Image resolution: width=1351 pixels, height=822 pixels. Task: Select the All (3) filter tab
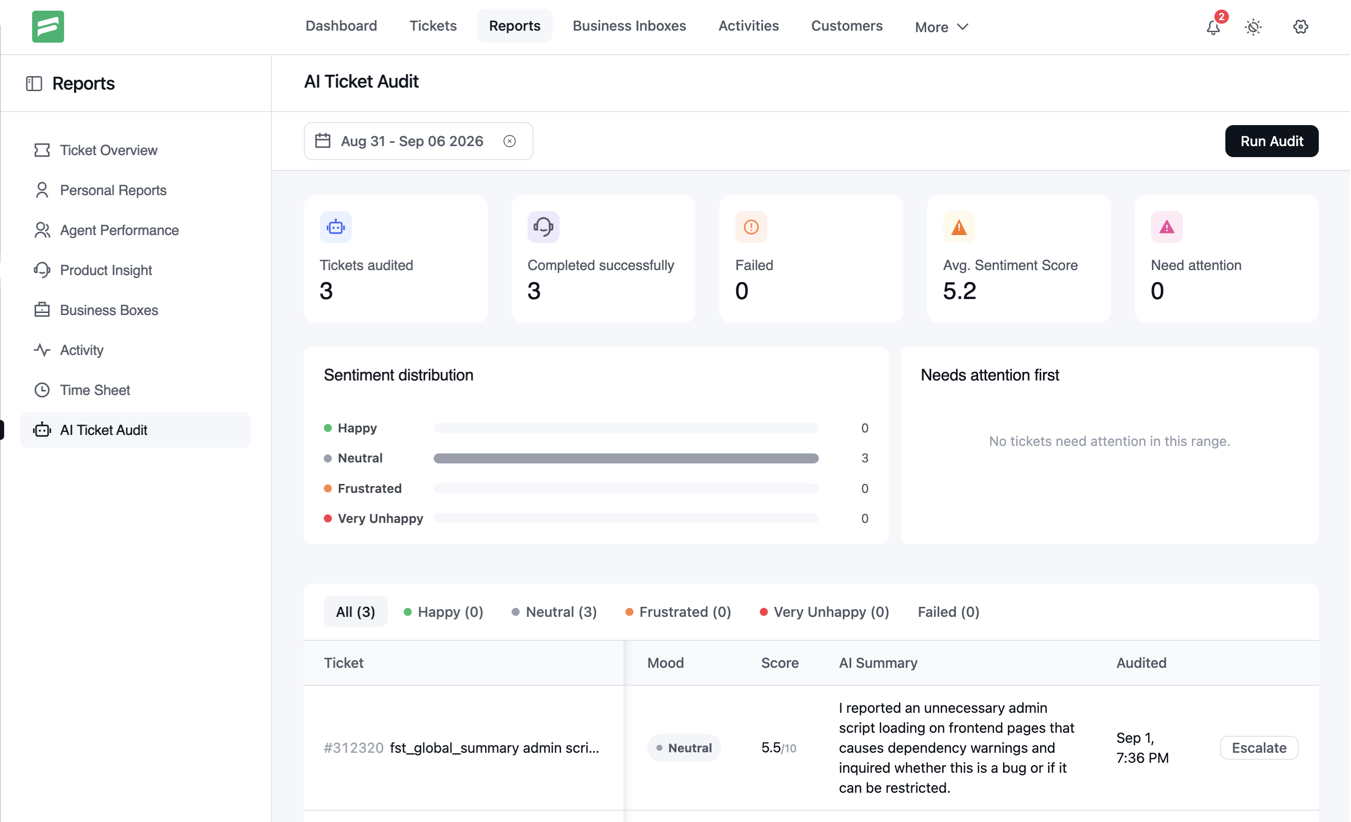[x=355, y=612]
